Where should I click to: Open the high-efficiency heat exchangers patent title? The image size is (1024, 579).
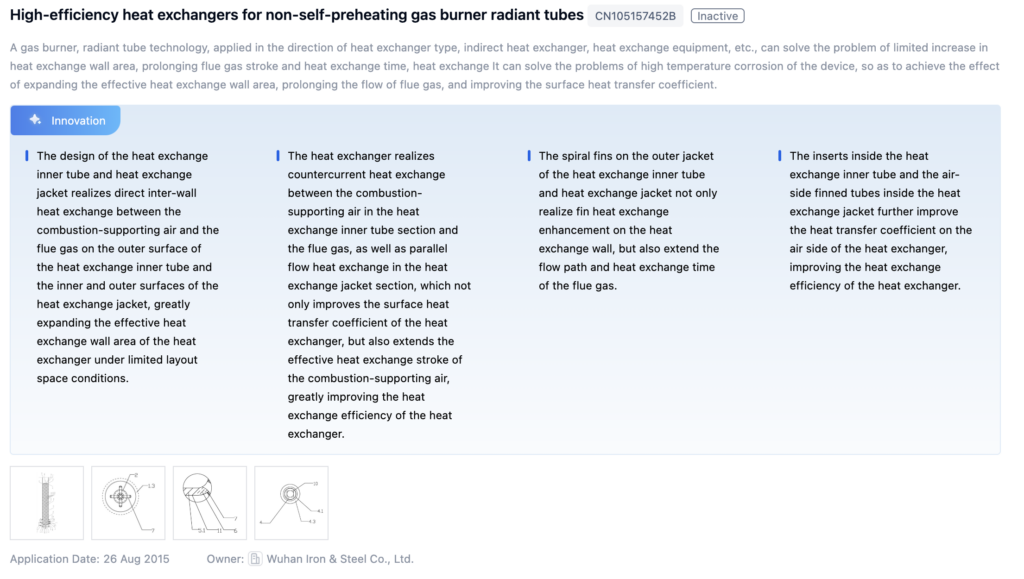[x=297, y=15]
